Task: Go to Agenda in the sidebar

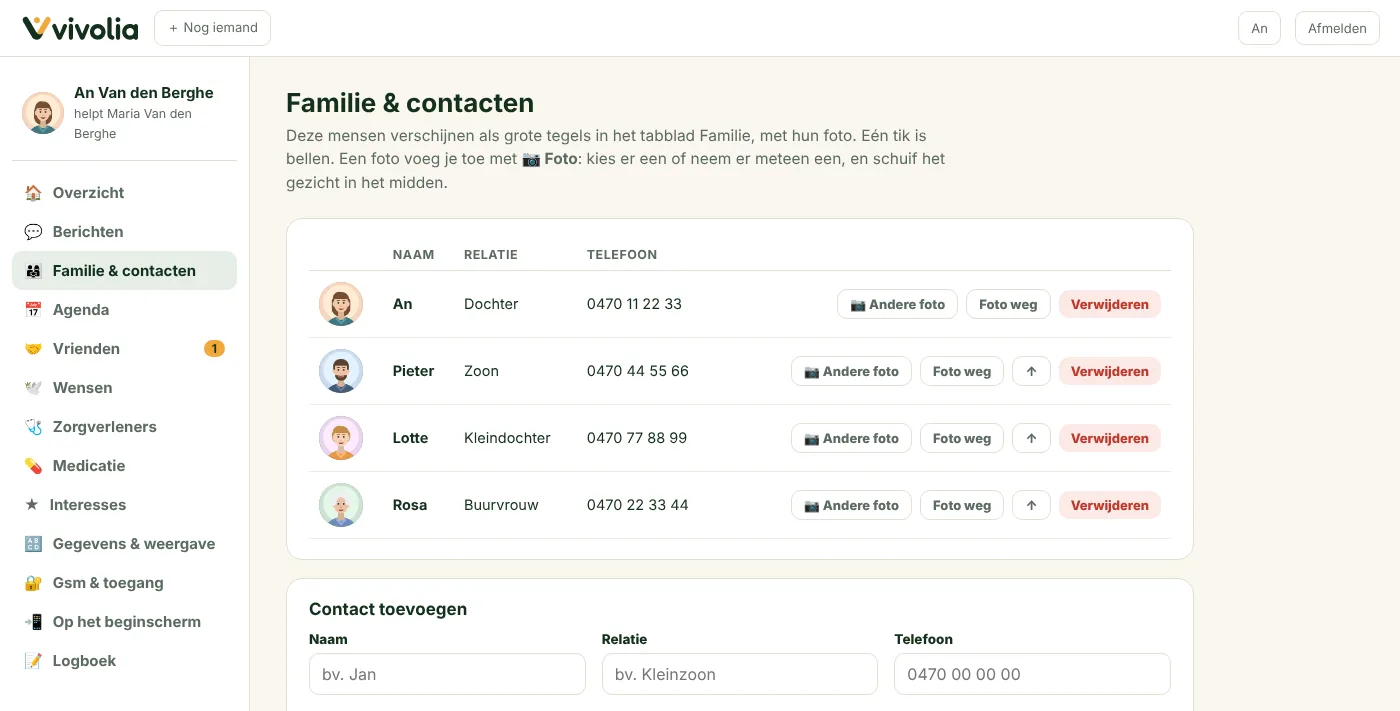Action: point(124,310)
